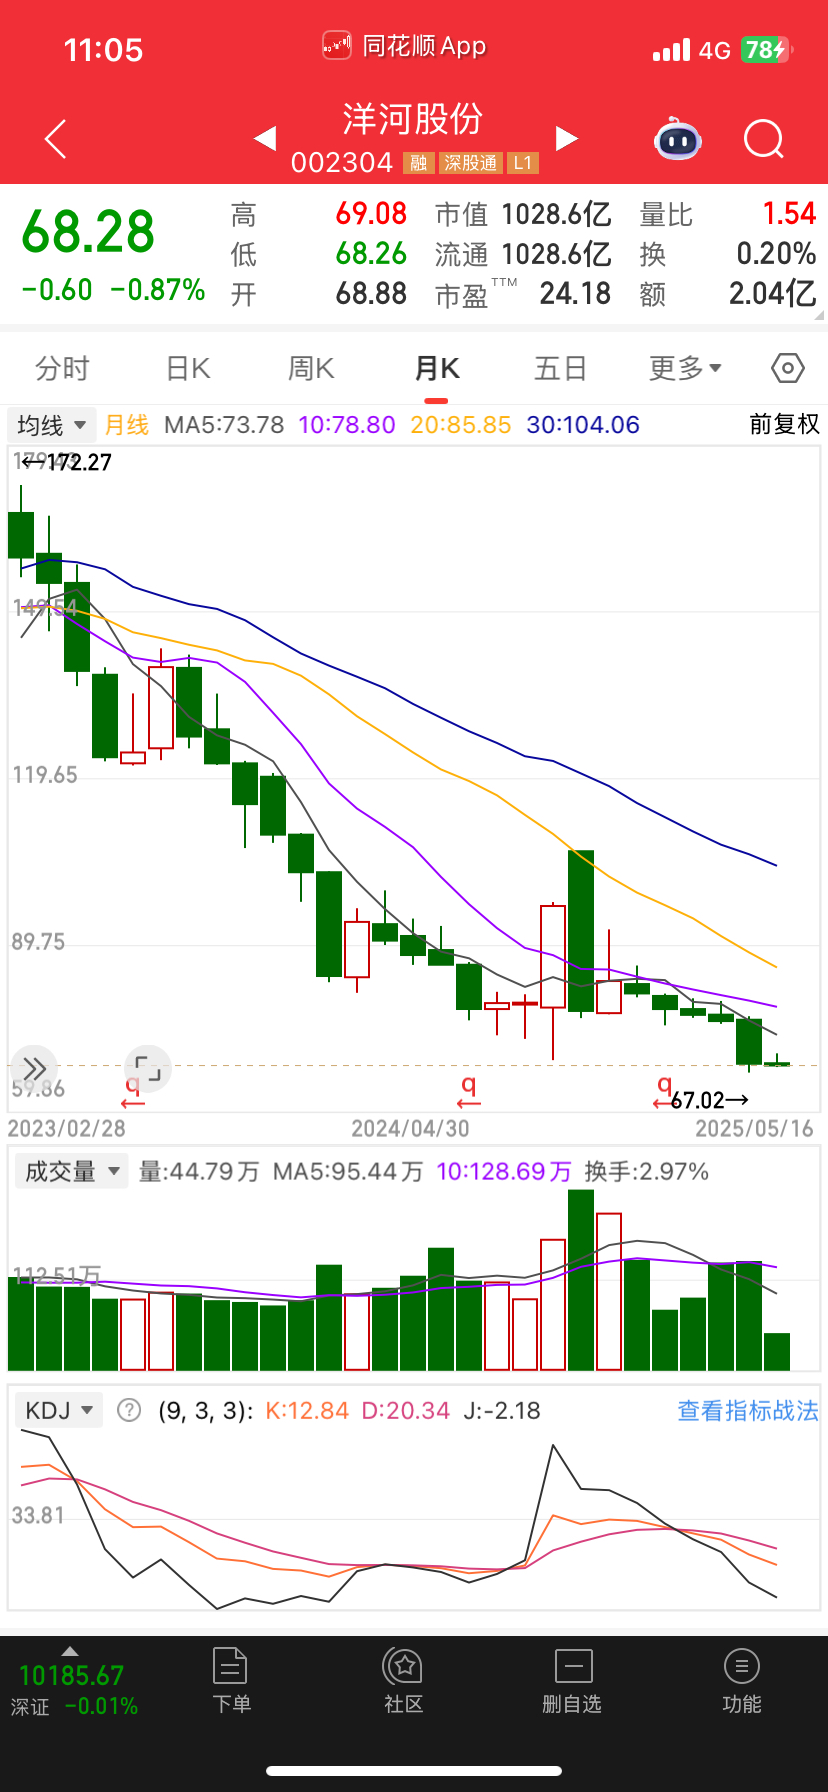Select the 月K tab

(x=437, y=368)
